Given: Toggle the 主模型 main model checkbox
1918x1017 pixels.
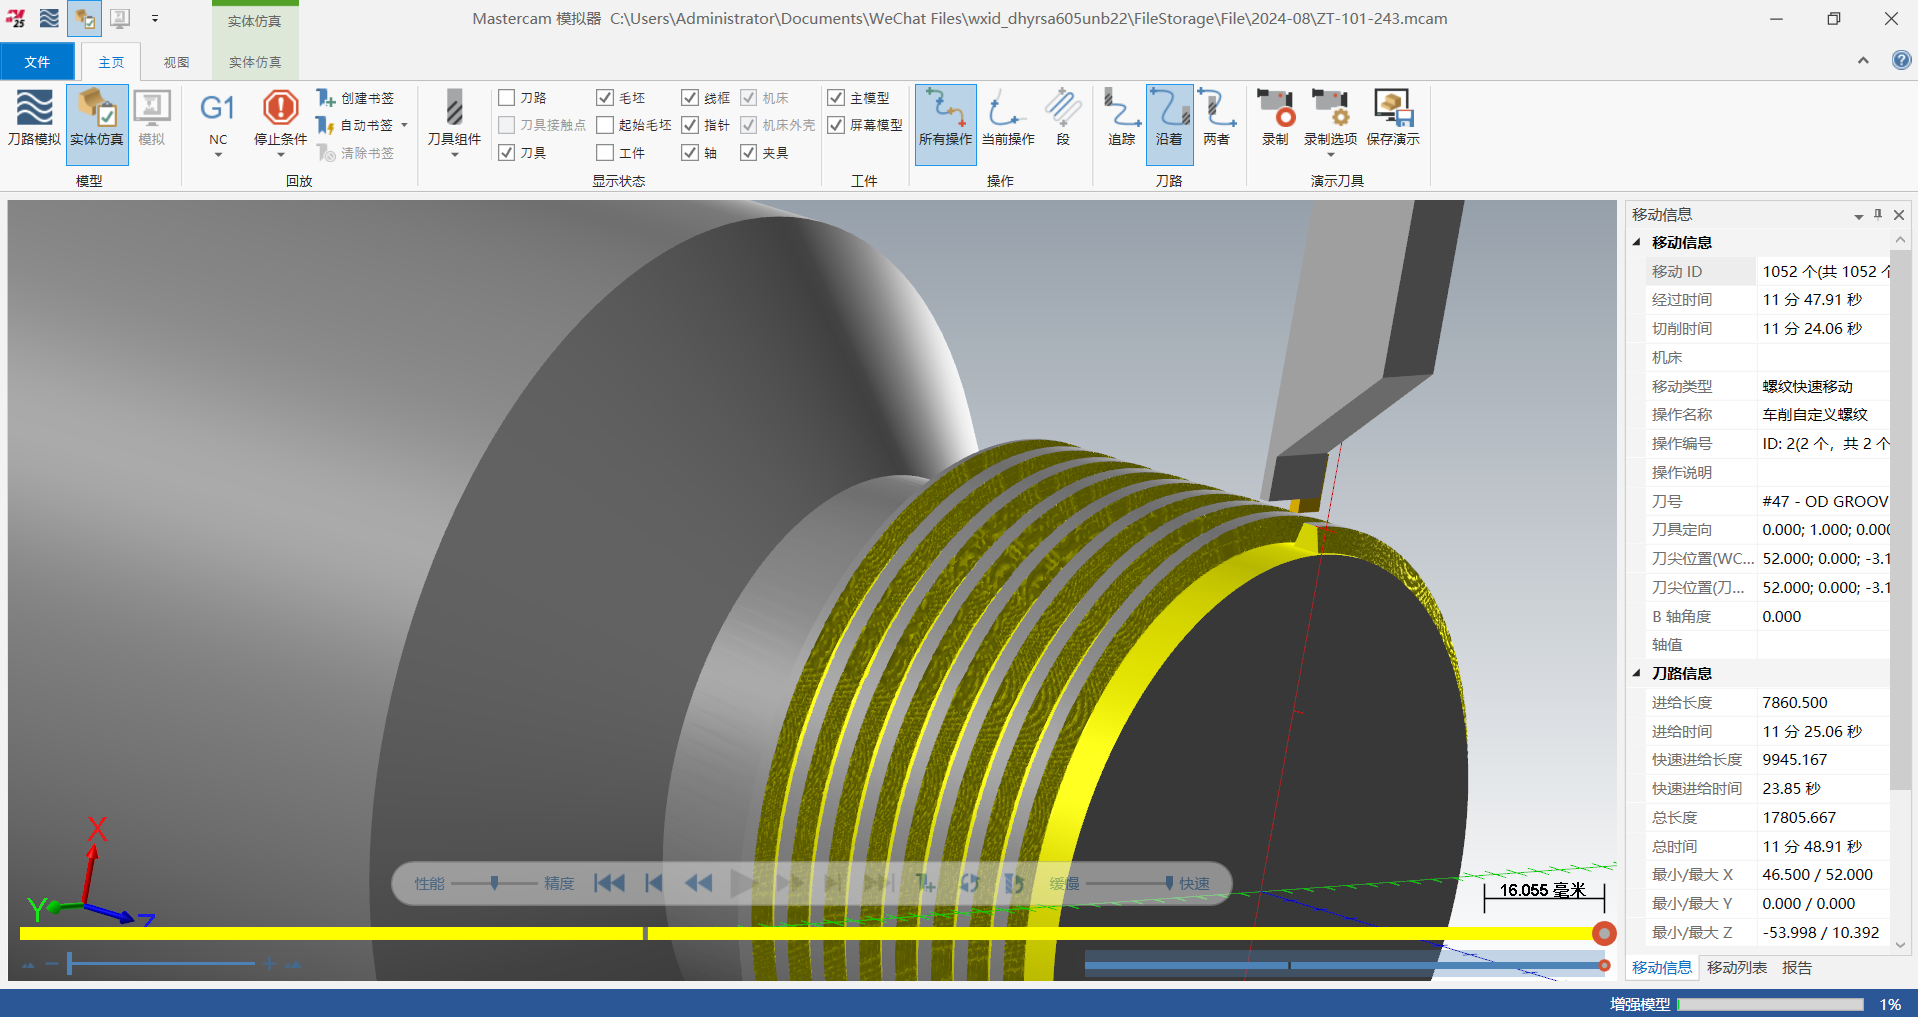Looking at the screenshot, I should click(x=836, y=98).
